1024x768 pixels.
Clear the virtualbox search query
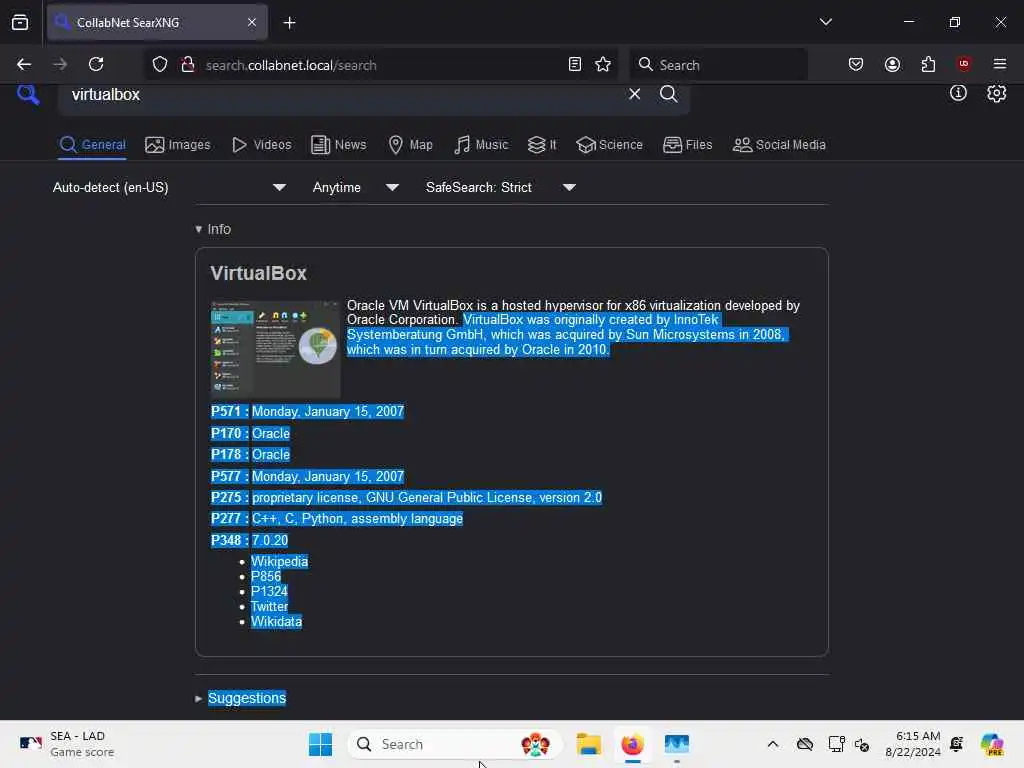click(634, 94)
